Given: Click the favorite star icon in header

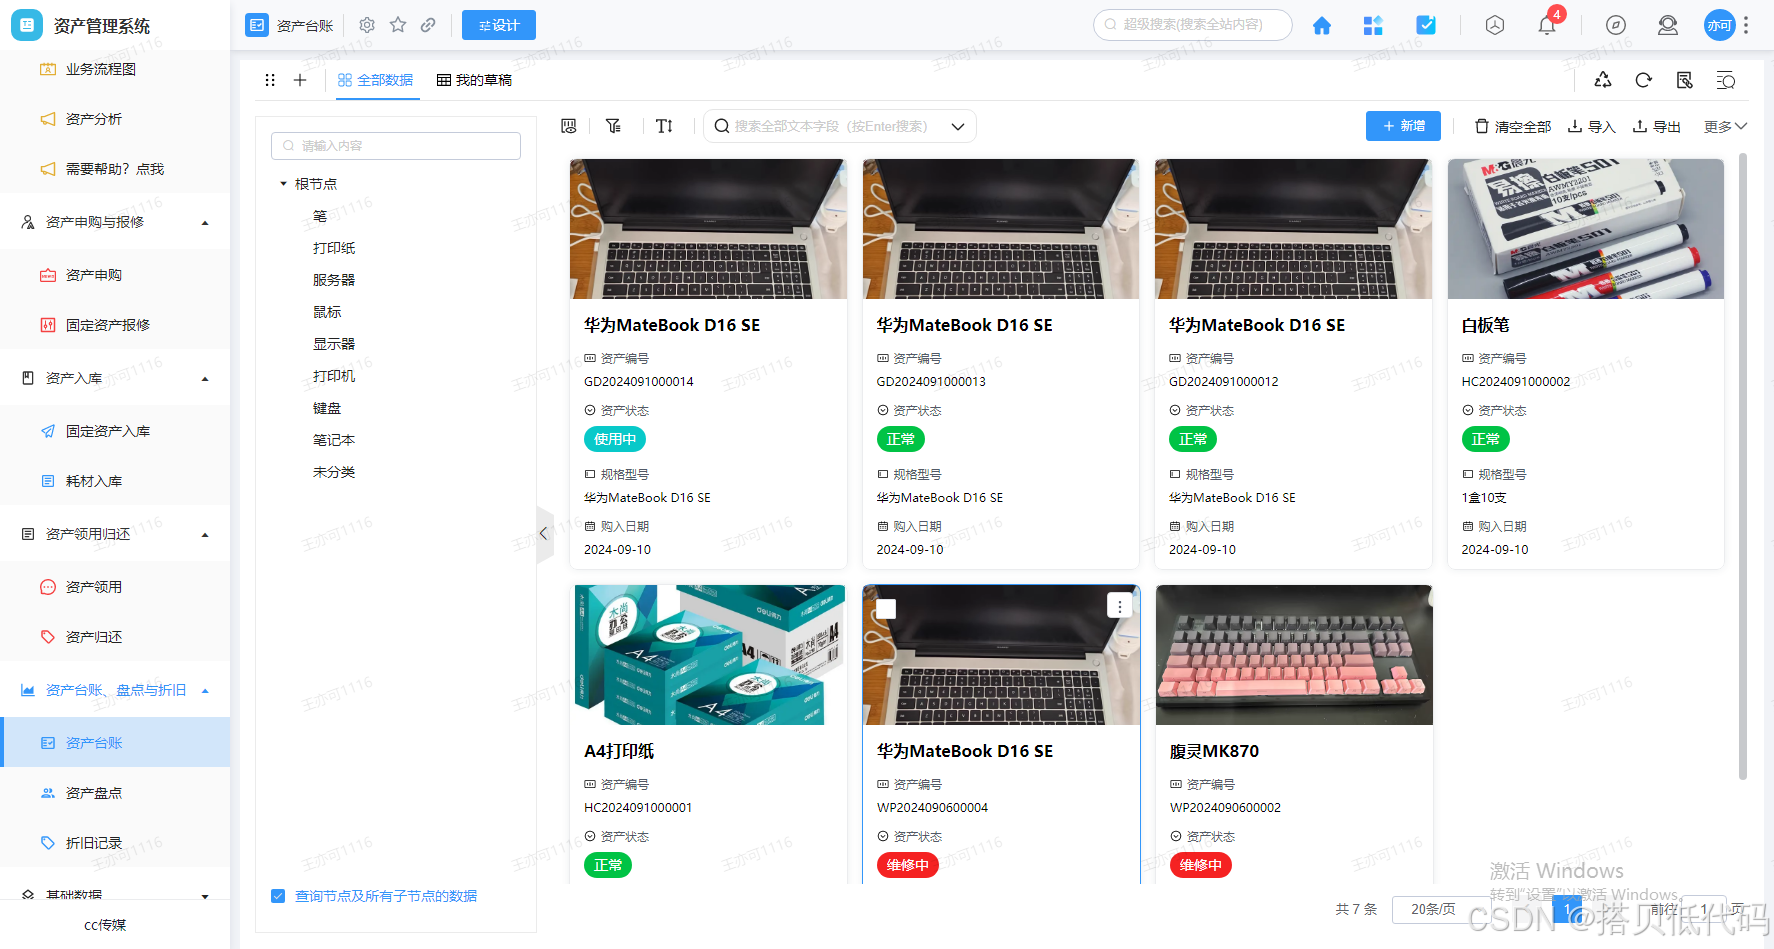Looking at the screenshot, I should (x=398, y=25).
